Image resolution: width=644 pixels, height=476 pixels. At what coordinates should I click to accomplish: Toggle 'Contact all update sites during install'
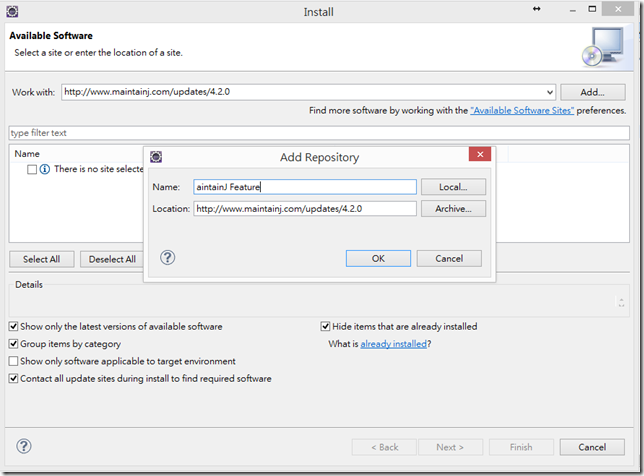14,378
